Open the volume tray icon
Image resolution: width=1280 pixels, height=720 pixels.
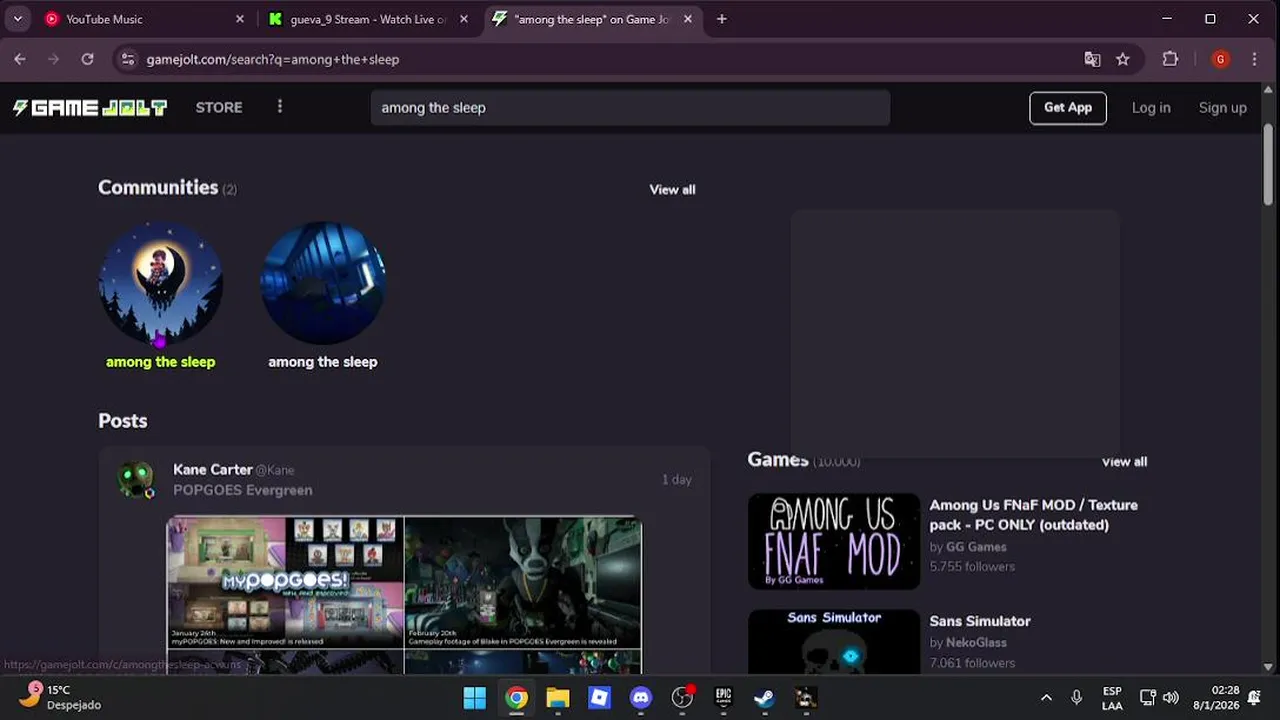(x=1171, y=698)
